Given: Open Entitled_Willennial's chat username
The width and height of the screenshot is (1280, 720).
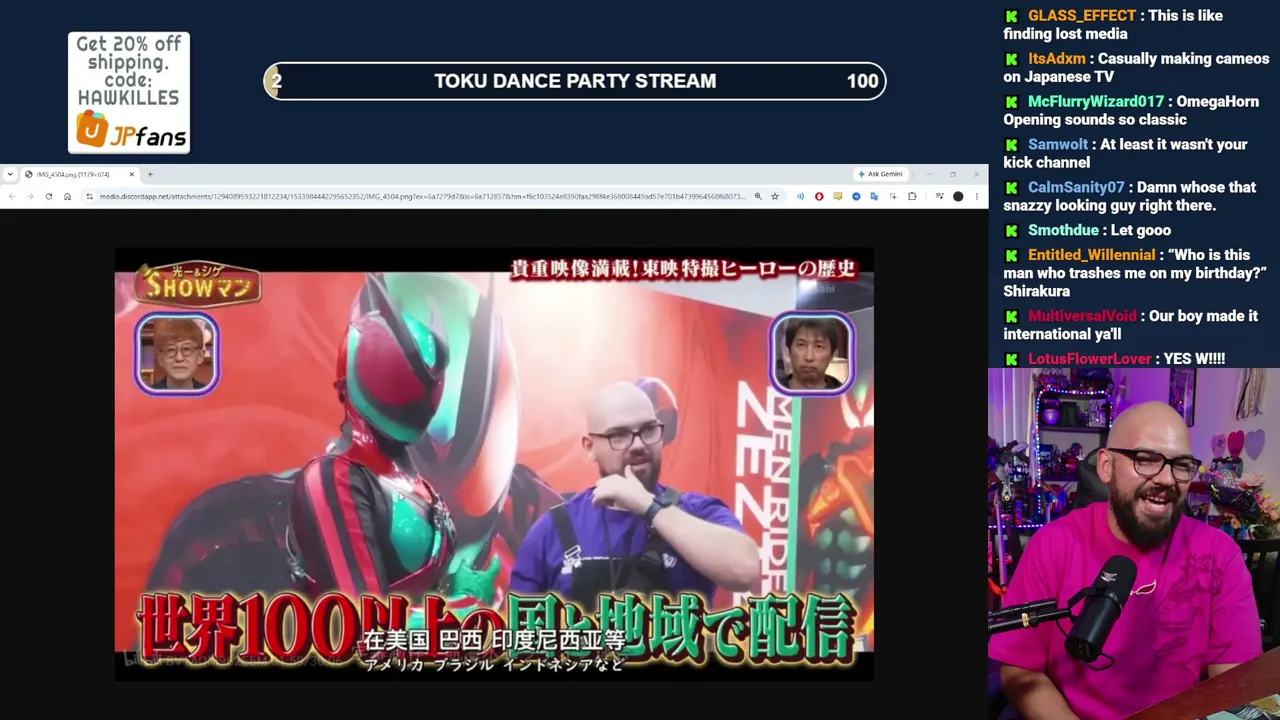Looking at the screenshot, I should coord(1091,256).
